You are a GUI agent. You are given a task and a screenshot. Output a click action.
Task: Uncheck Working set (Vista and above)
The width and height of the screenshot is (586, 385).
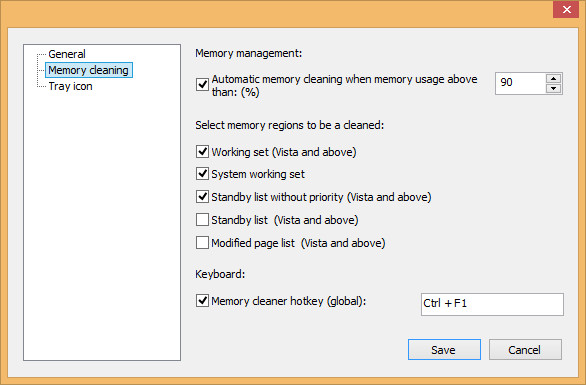(202, 151)
